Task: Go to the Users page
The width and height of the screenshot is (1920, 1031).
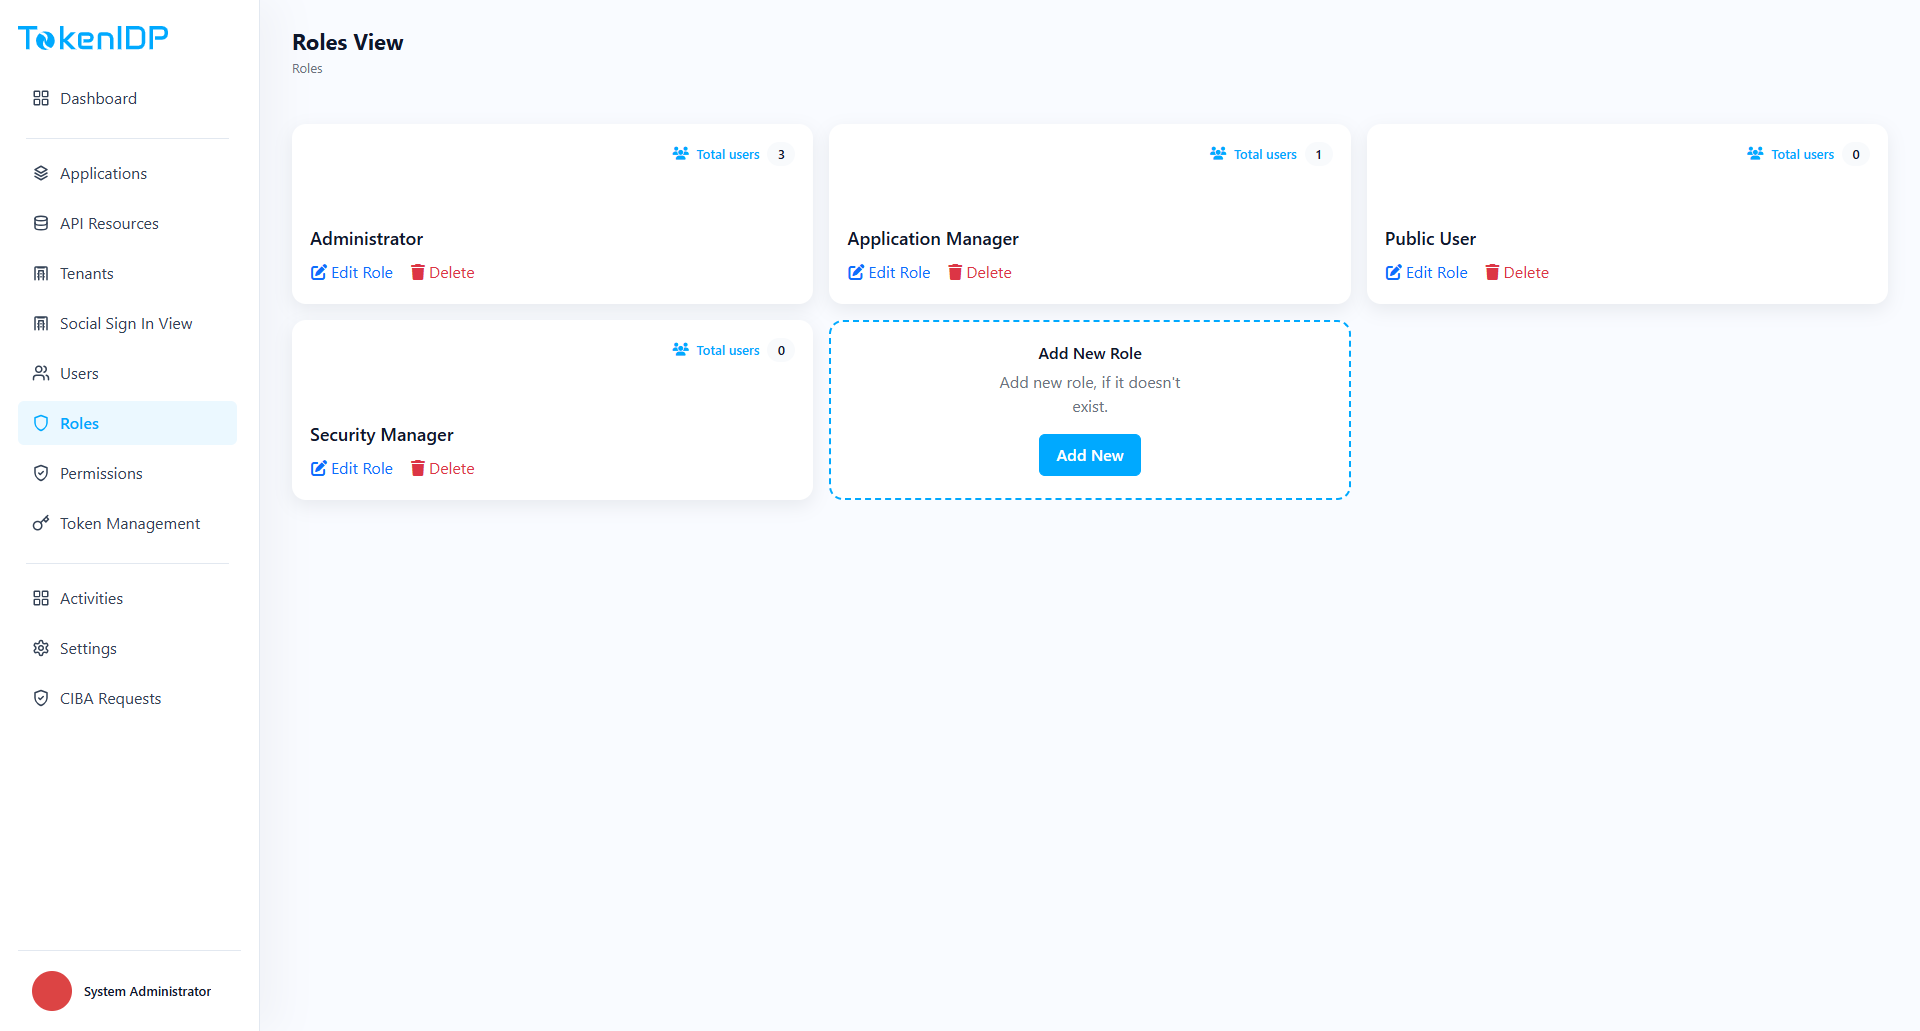Action: [x=127, y=373]
